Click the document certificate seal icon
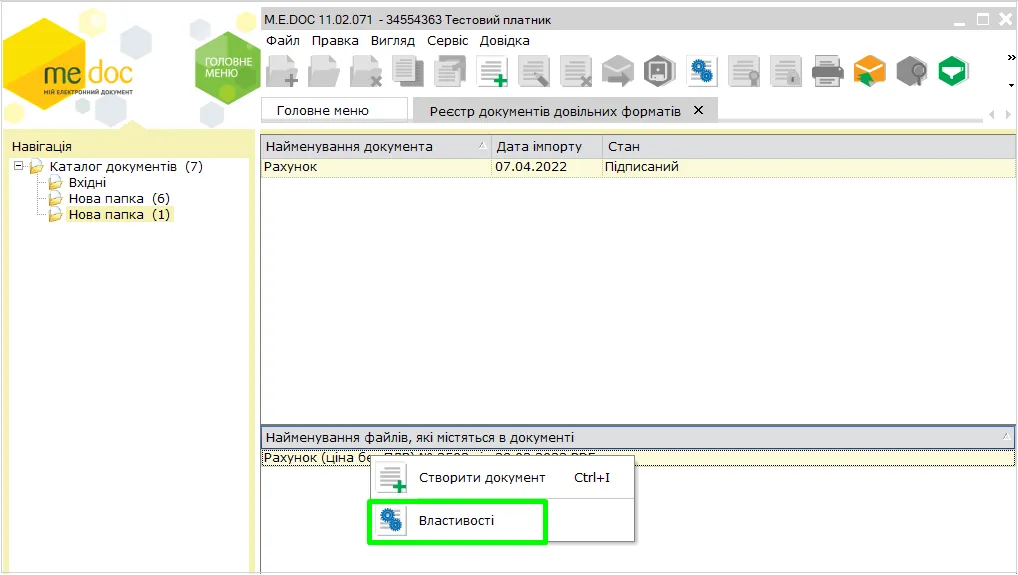 coord(744,71)
